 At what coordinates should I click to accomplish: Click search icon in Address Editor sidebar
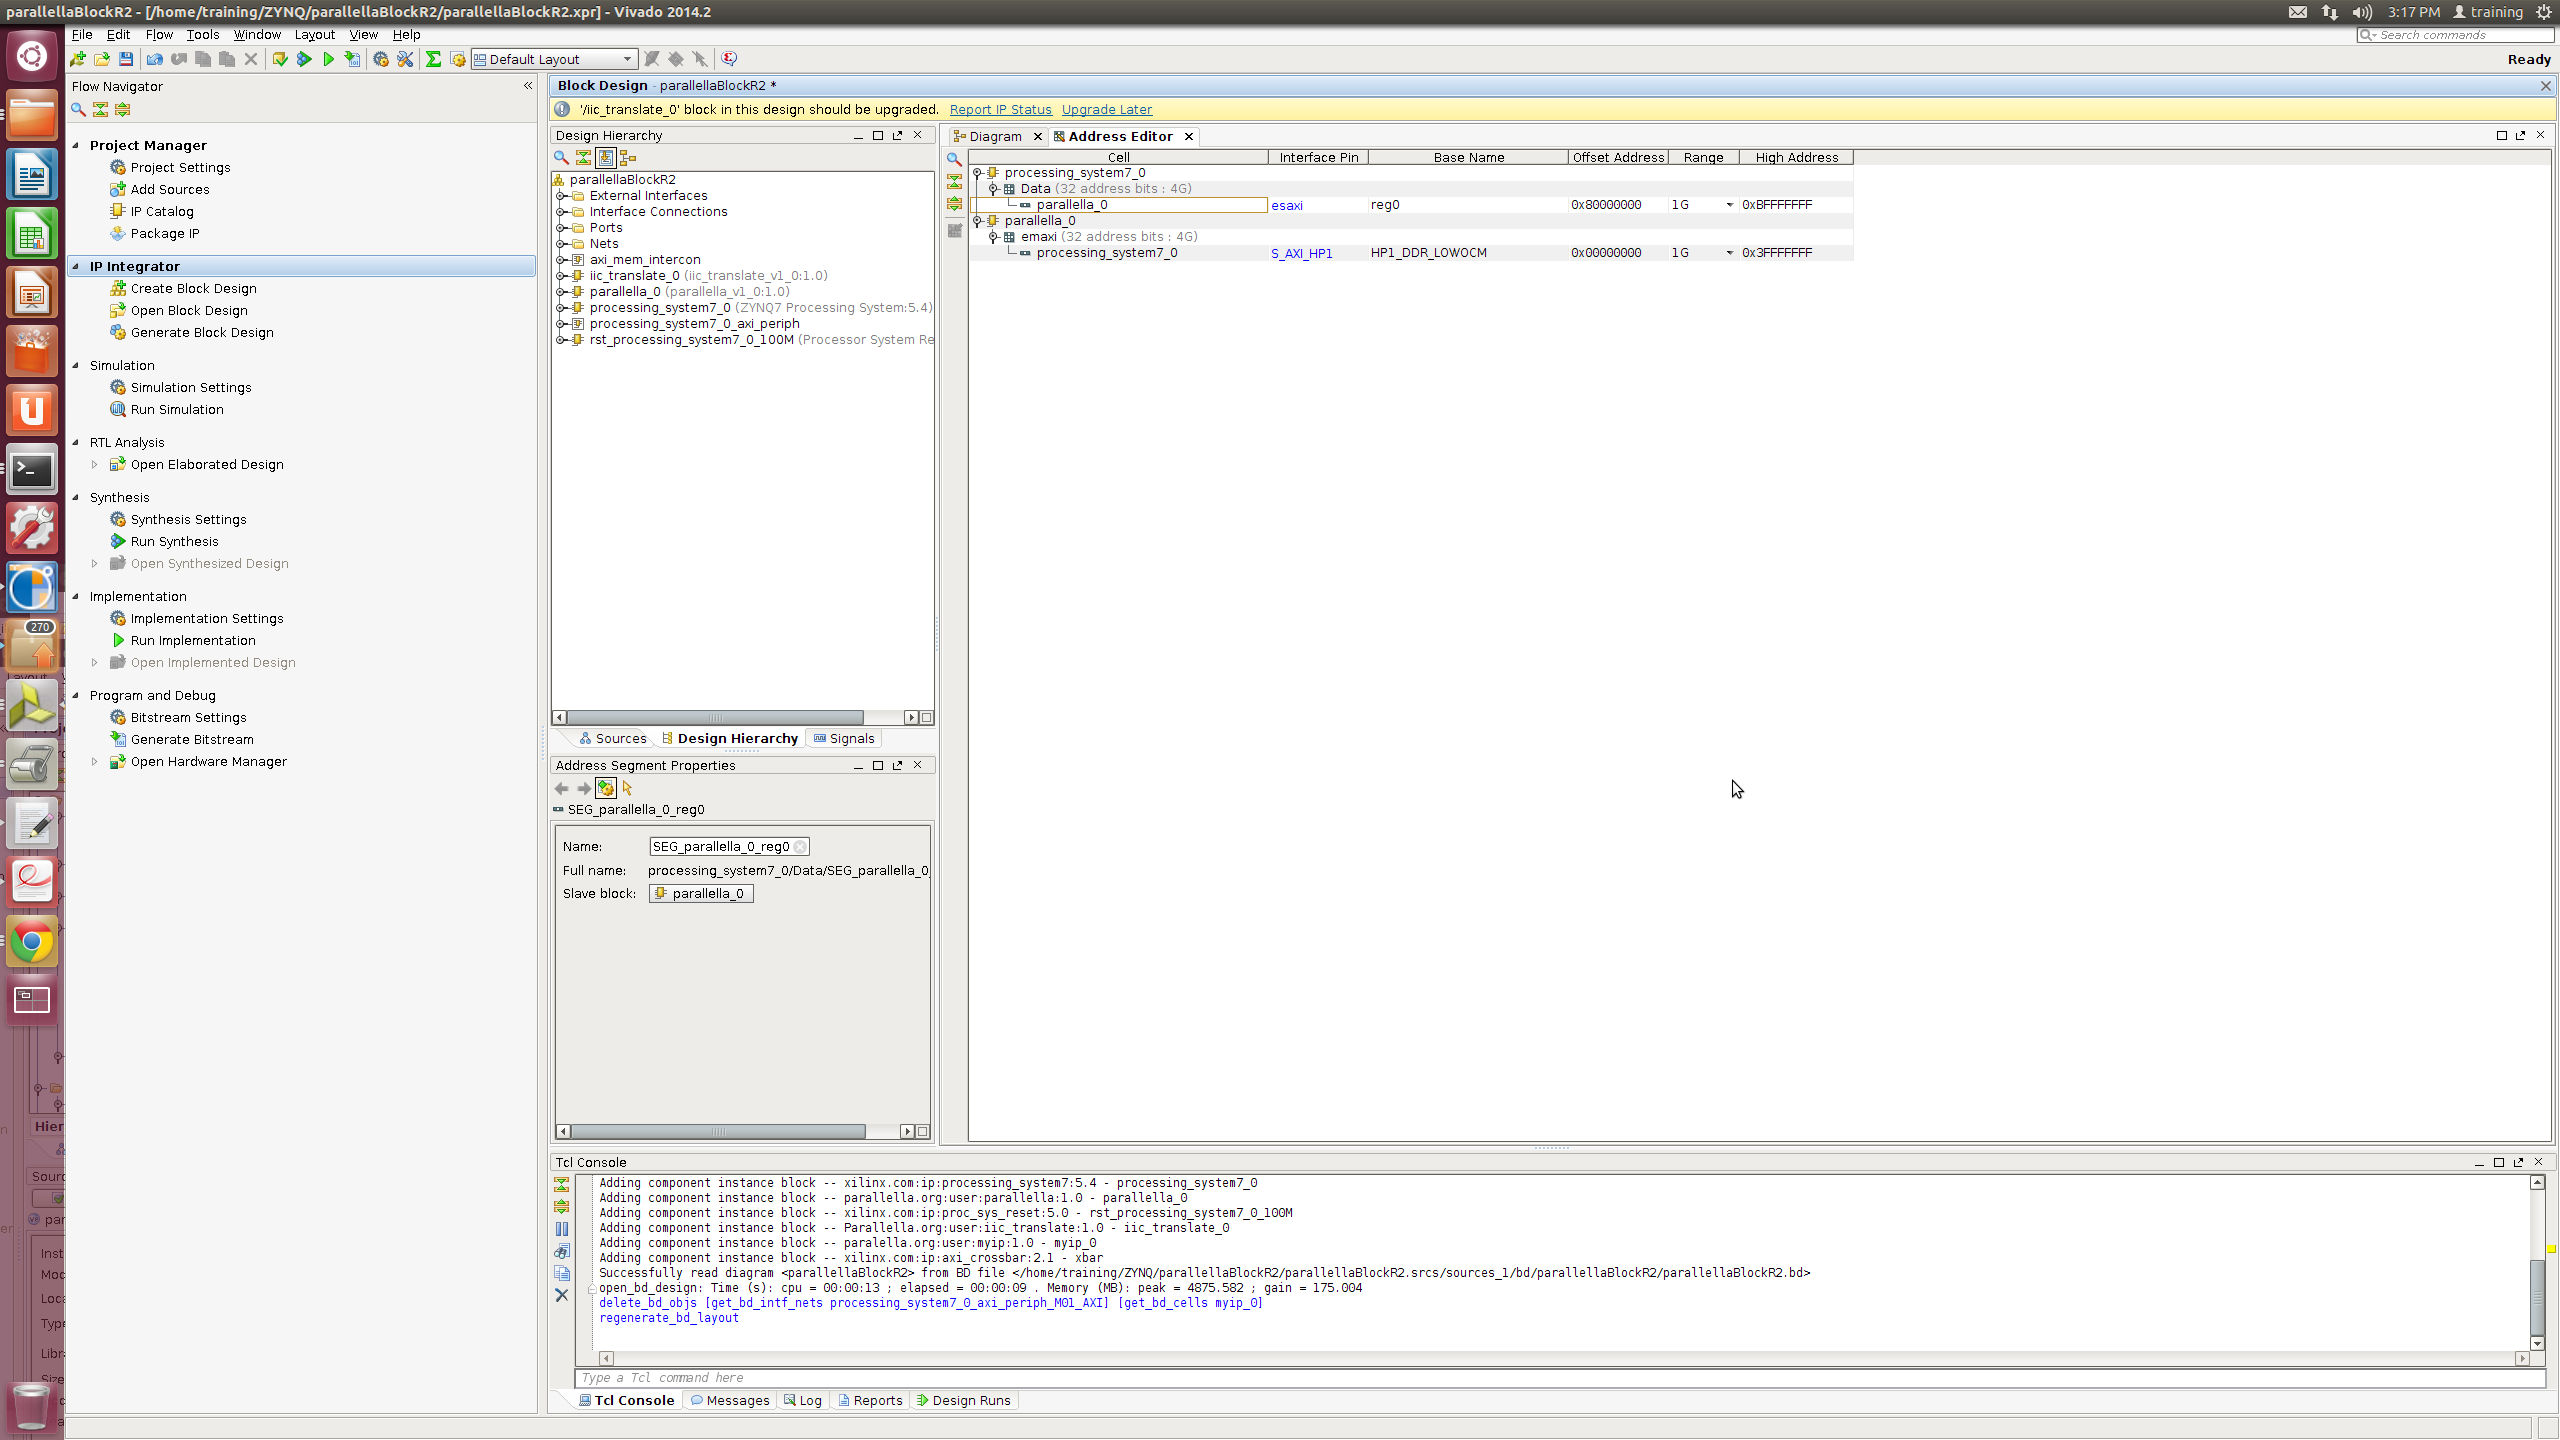point(954,159)
